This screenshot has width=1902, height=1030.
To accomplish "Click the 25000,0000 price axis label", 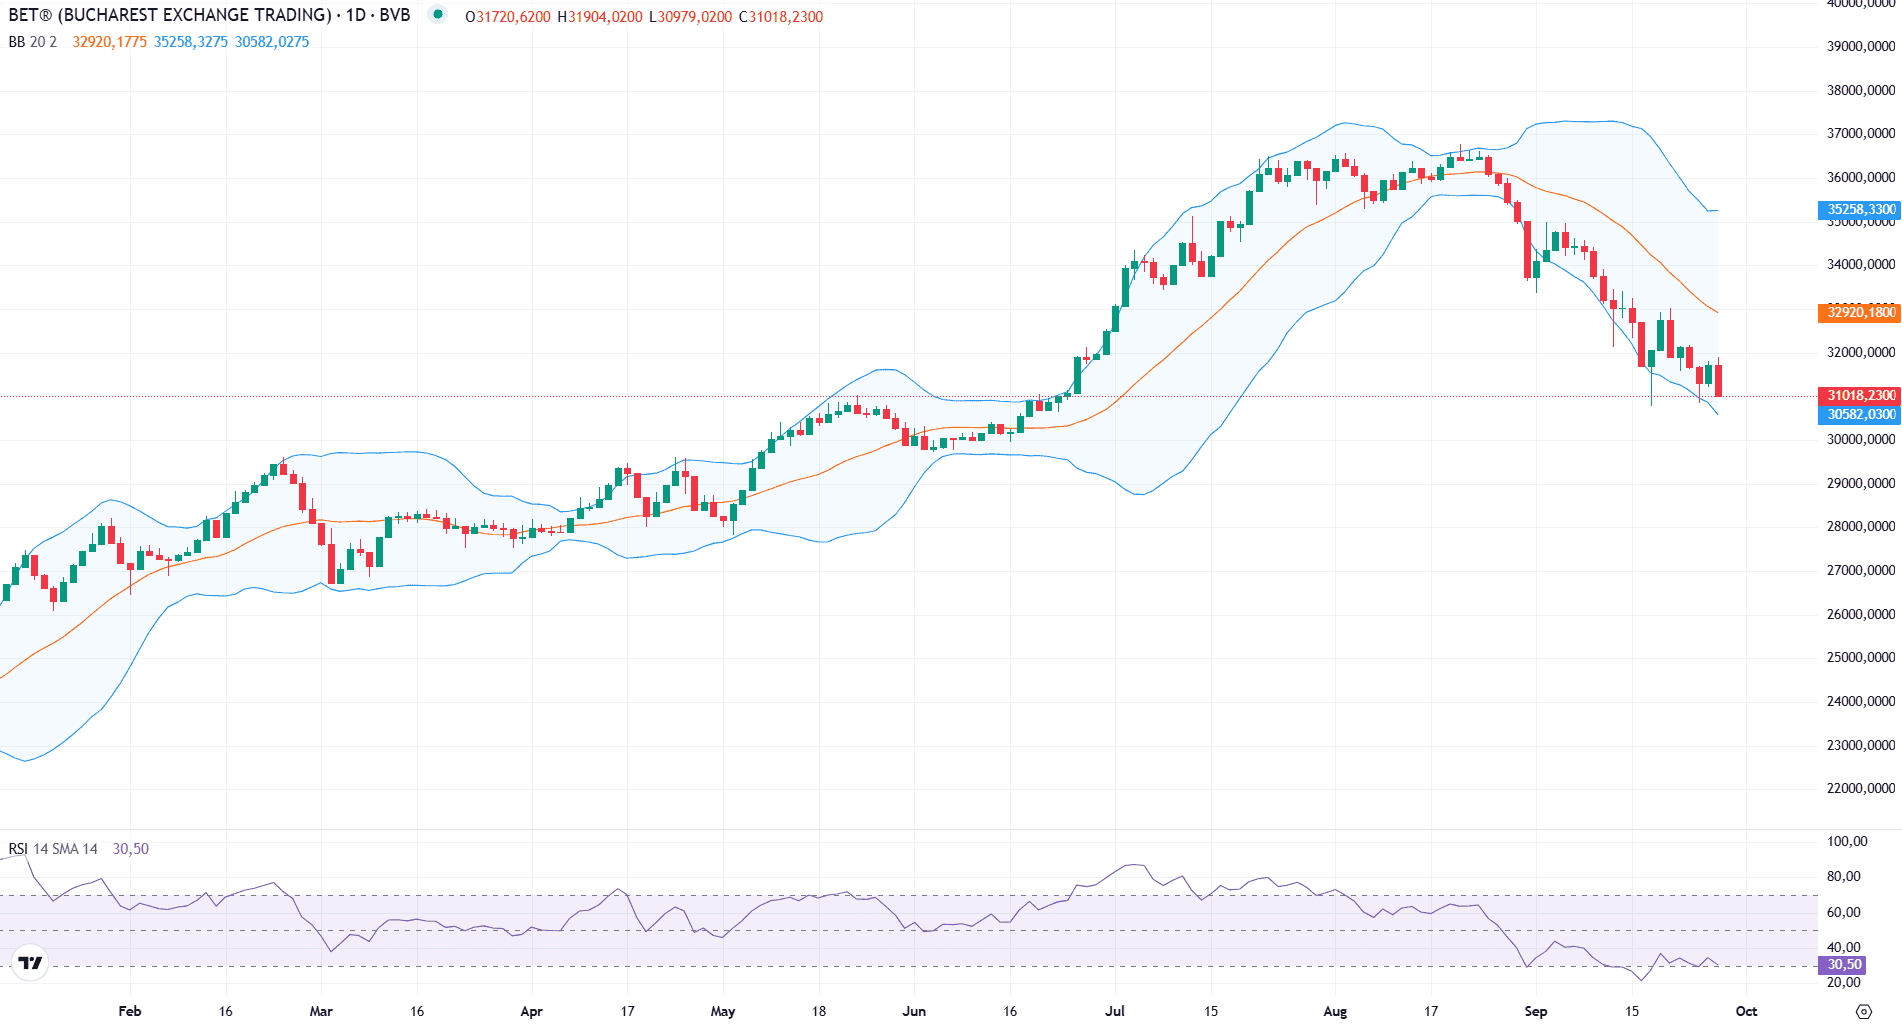I will click(x=1861, y=658).
